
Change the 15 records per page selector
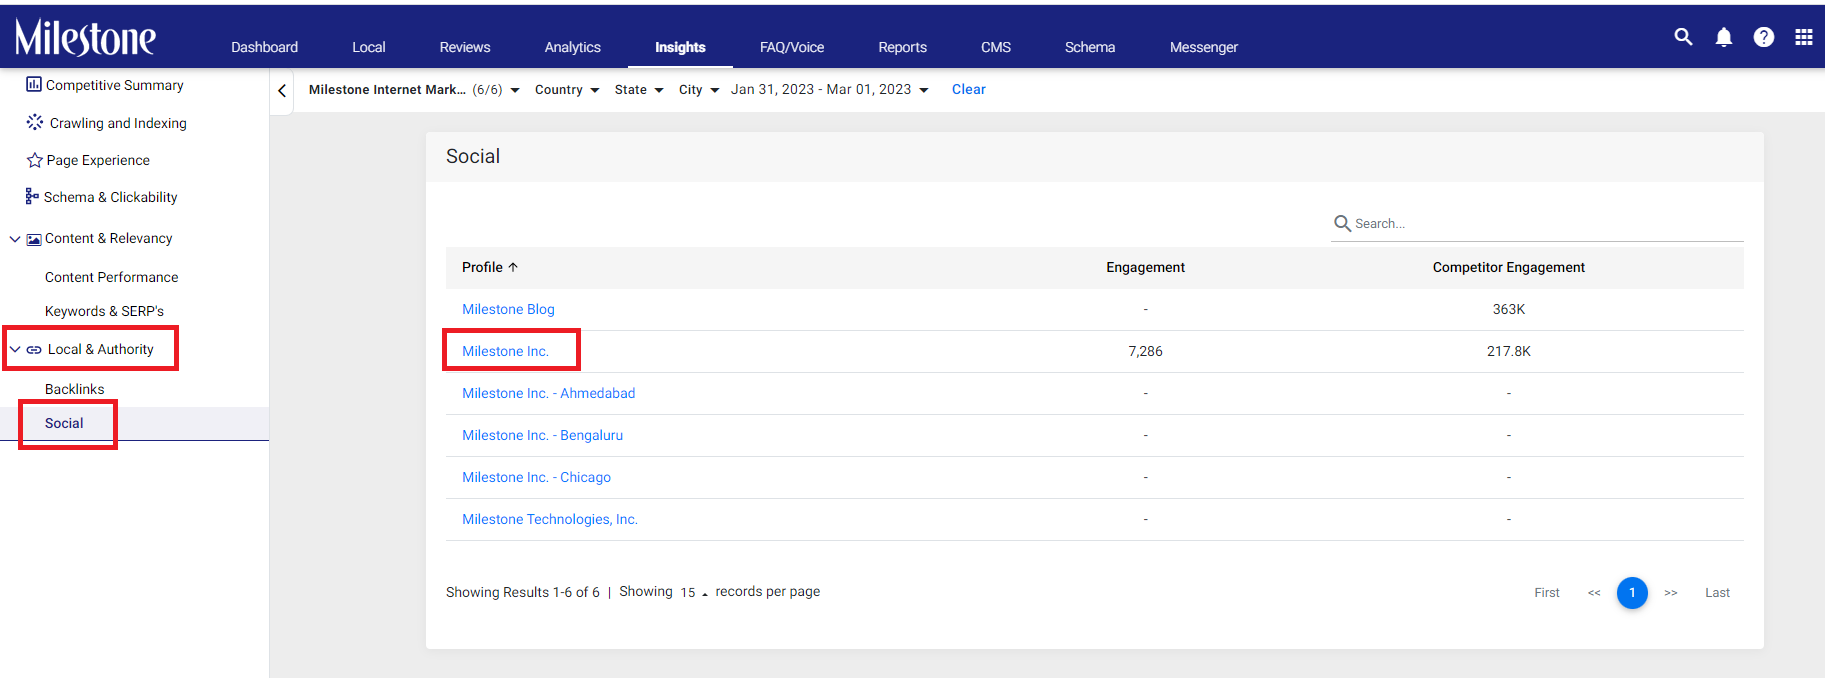click(694, 592)
